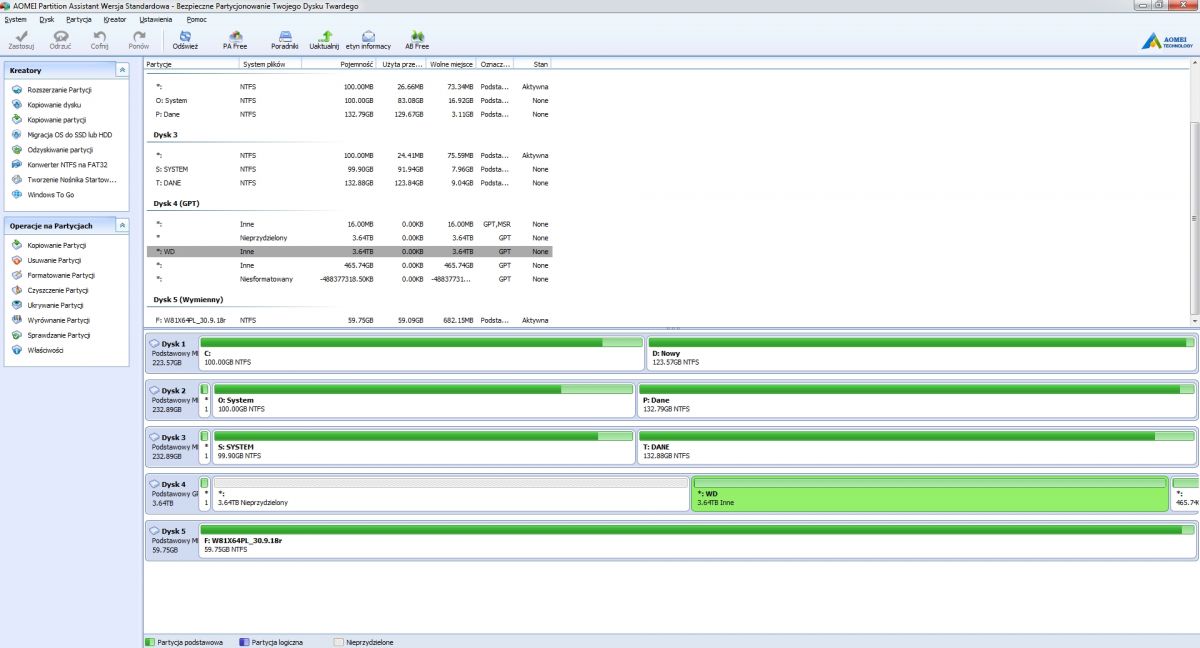Screen dimensions: 1200x648
Task: Sort the list by the Pojemność column header
Action: [x=339, y=64]
